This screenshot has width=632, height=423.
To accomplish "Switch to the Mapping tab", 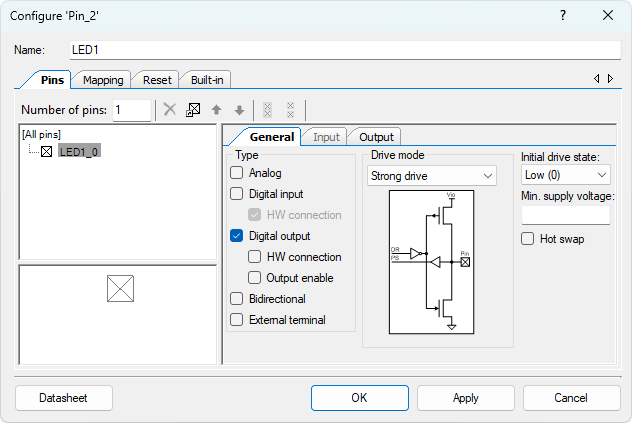I will (103, 80).
